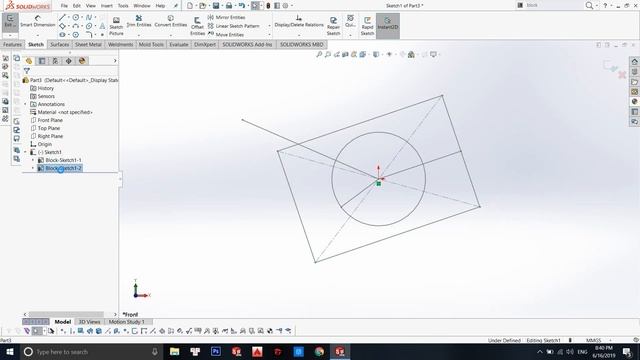Click Linear Sketch Pattern
This screenshot has height=360, width=640.
233,26
